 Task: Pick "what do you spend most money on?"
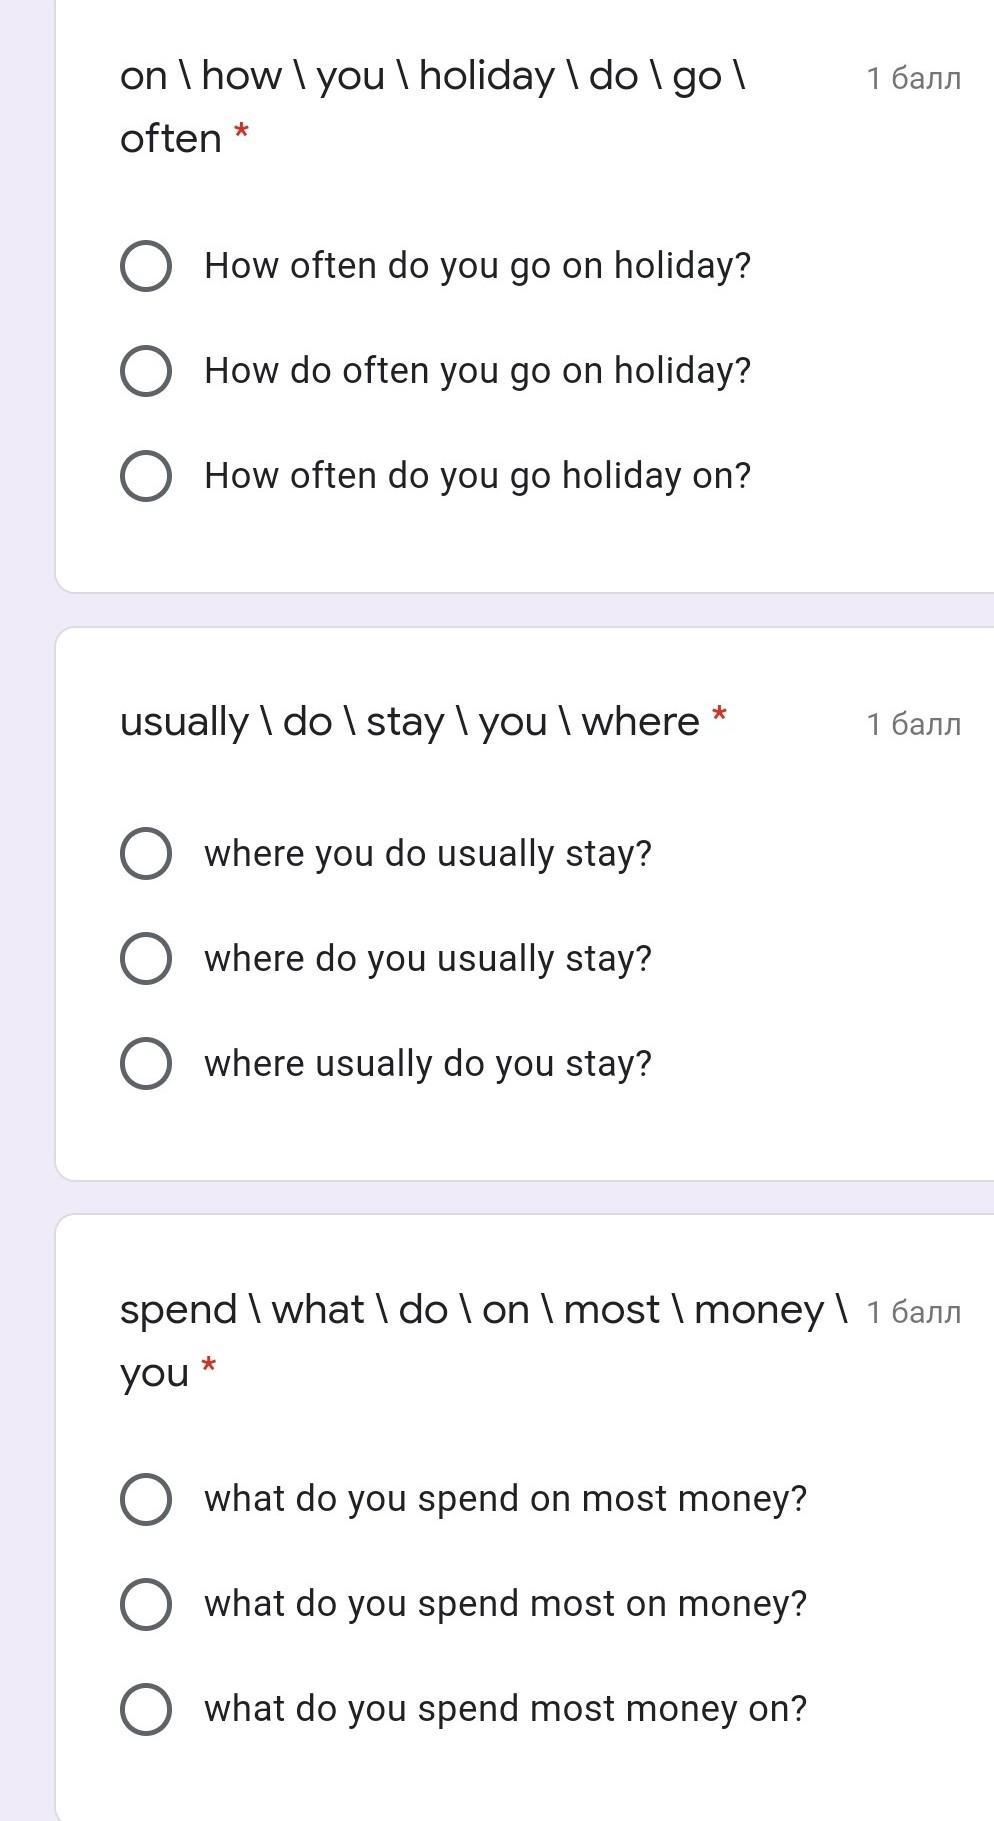146,1709
